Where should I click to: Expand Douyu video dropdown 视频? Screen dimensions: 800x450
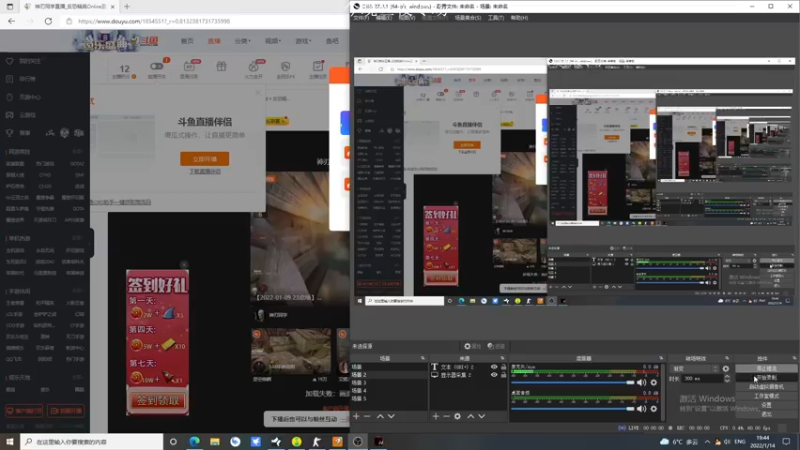pyautogui.click(x=273, y=41)
